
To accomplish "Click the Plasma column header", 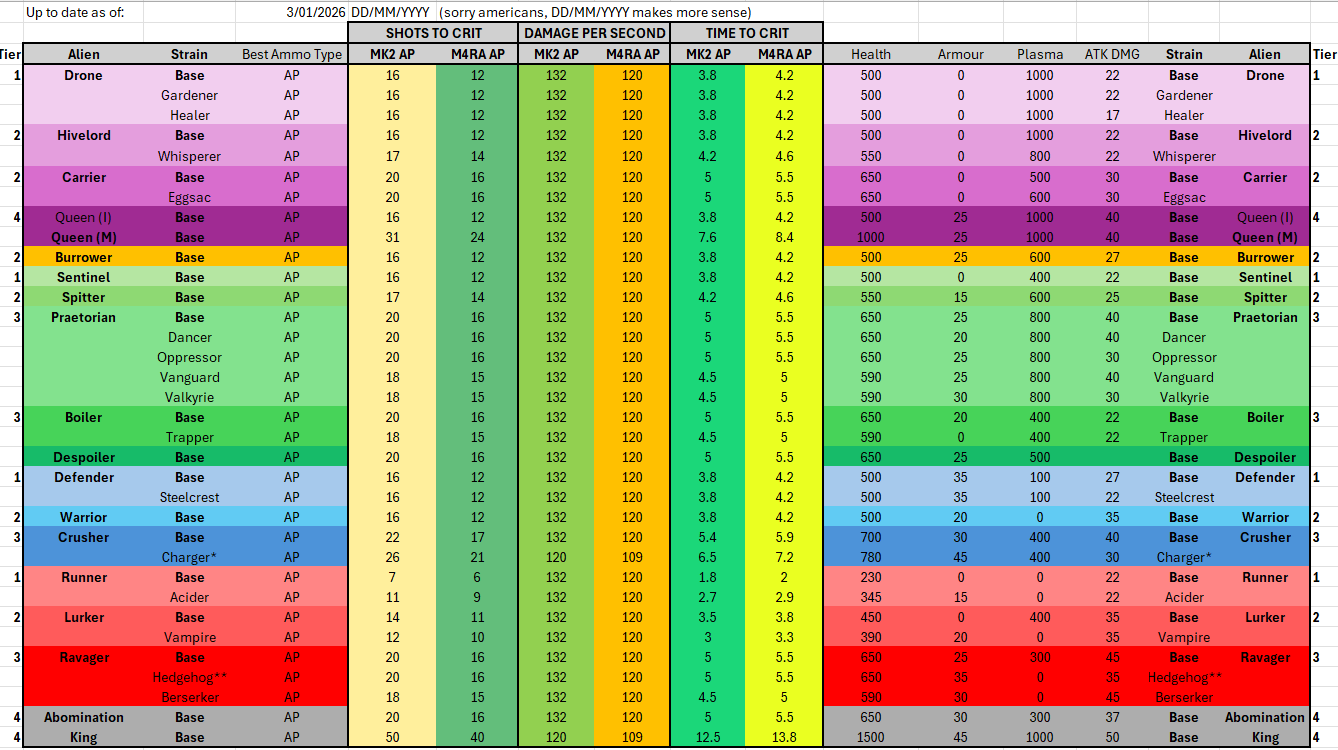I will point(1039,54).
